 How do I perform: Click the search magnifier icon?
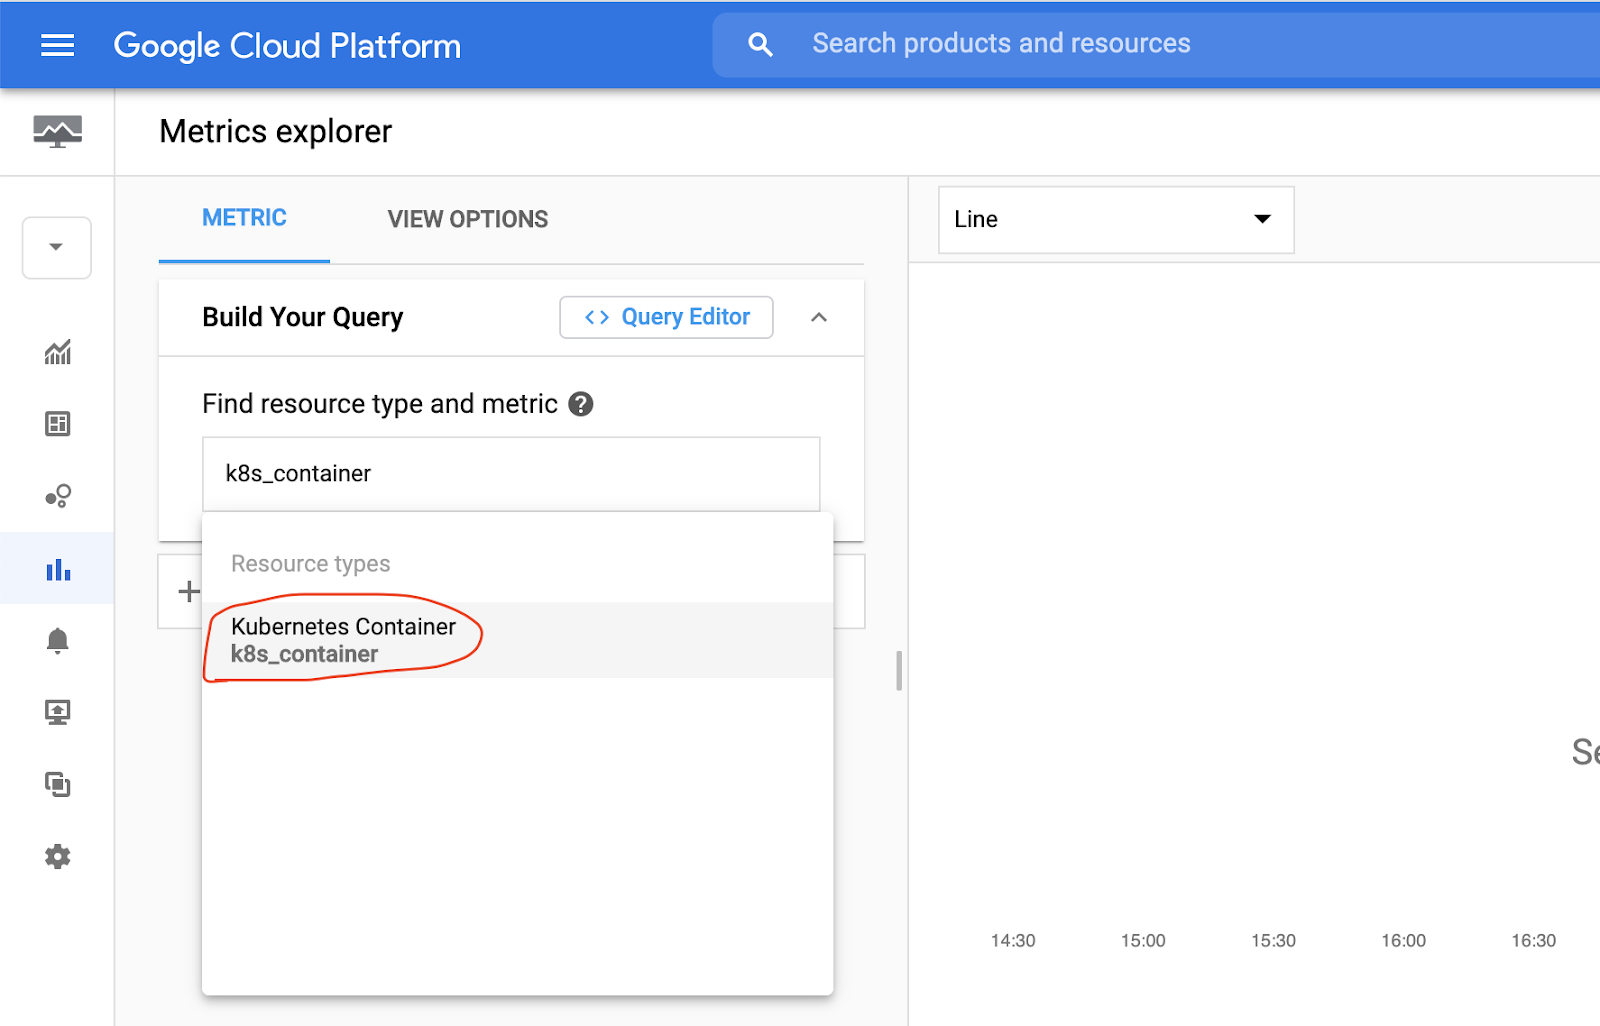[760, 44]
